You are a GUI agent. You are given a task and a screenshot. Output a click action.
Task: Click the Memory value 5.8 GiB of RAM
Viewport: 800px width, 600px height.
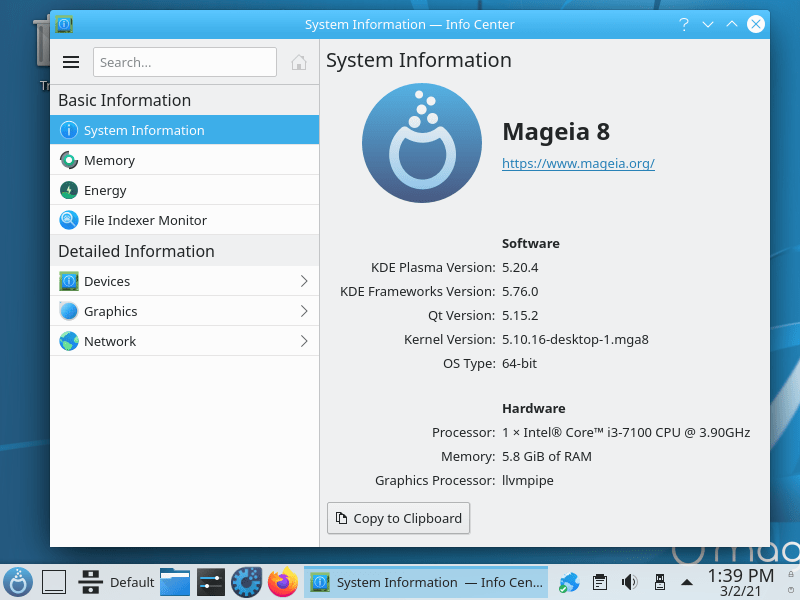[x=546, y=457]
